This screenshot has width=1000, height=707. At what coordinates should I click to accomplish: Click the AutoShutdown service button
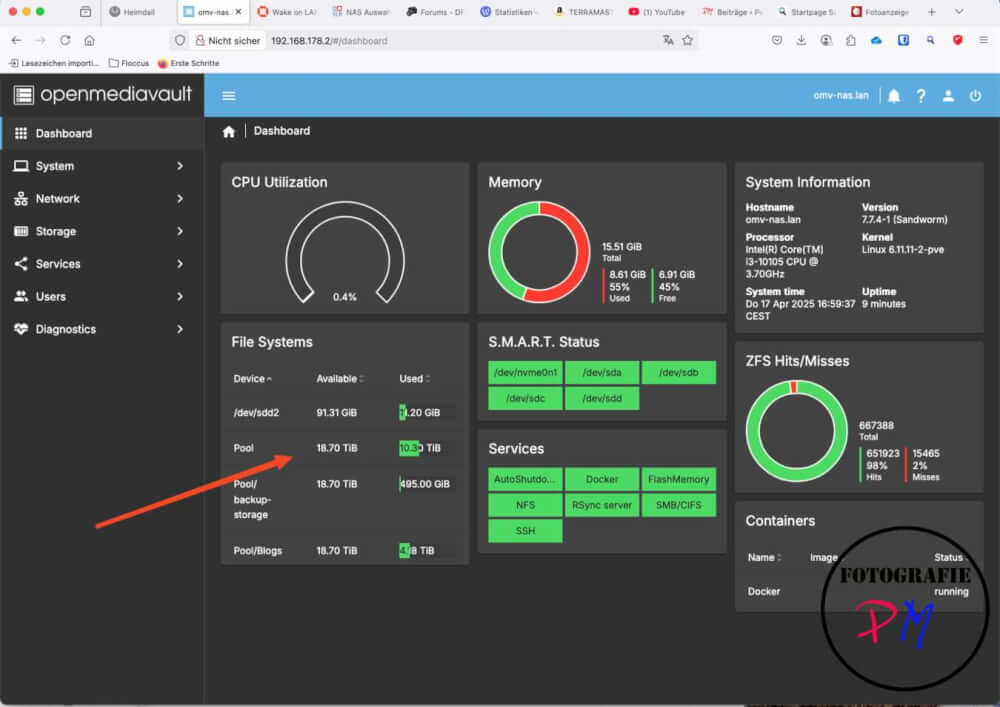(x=525, y=479)
